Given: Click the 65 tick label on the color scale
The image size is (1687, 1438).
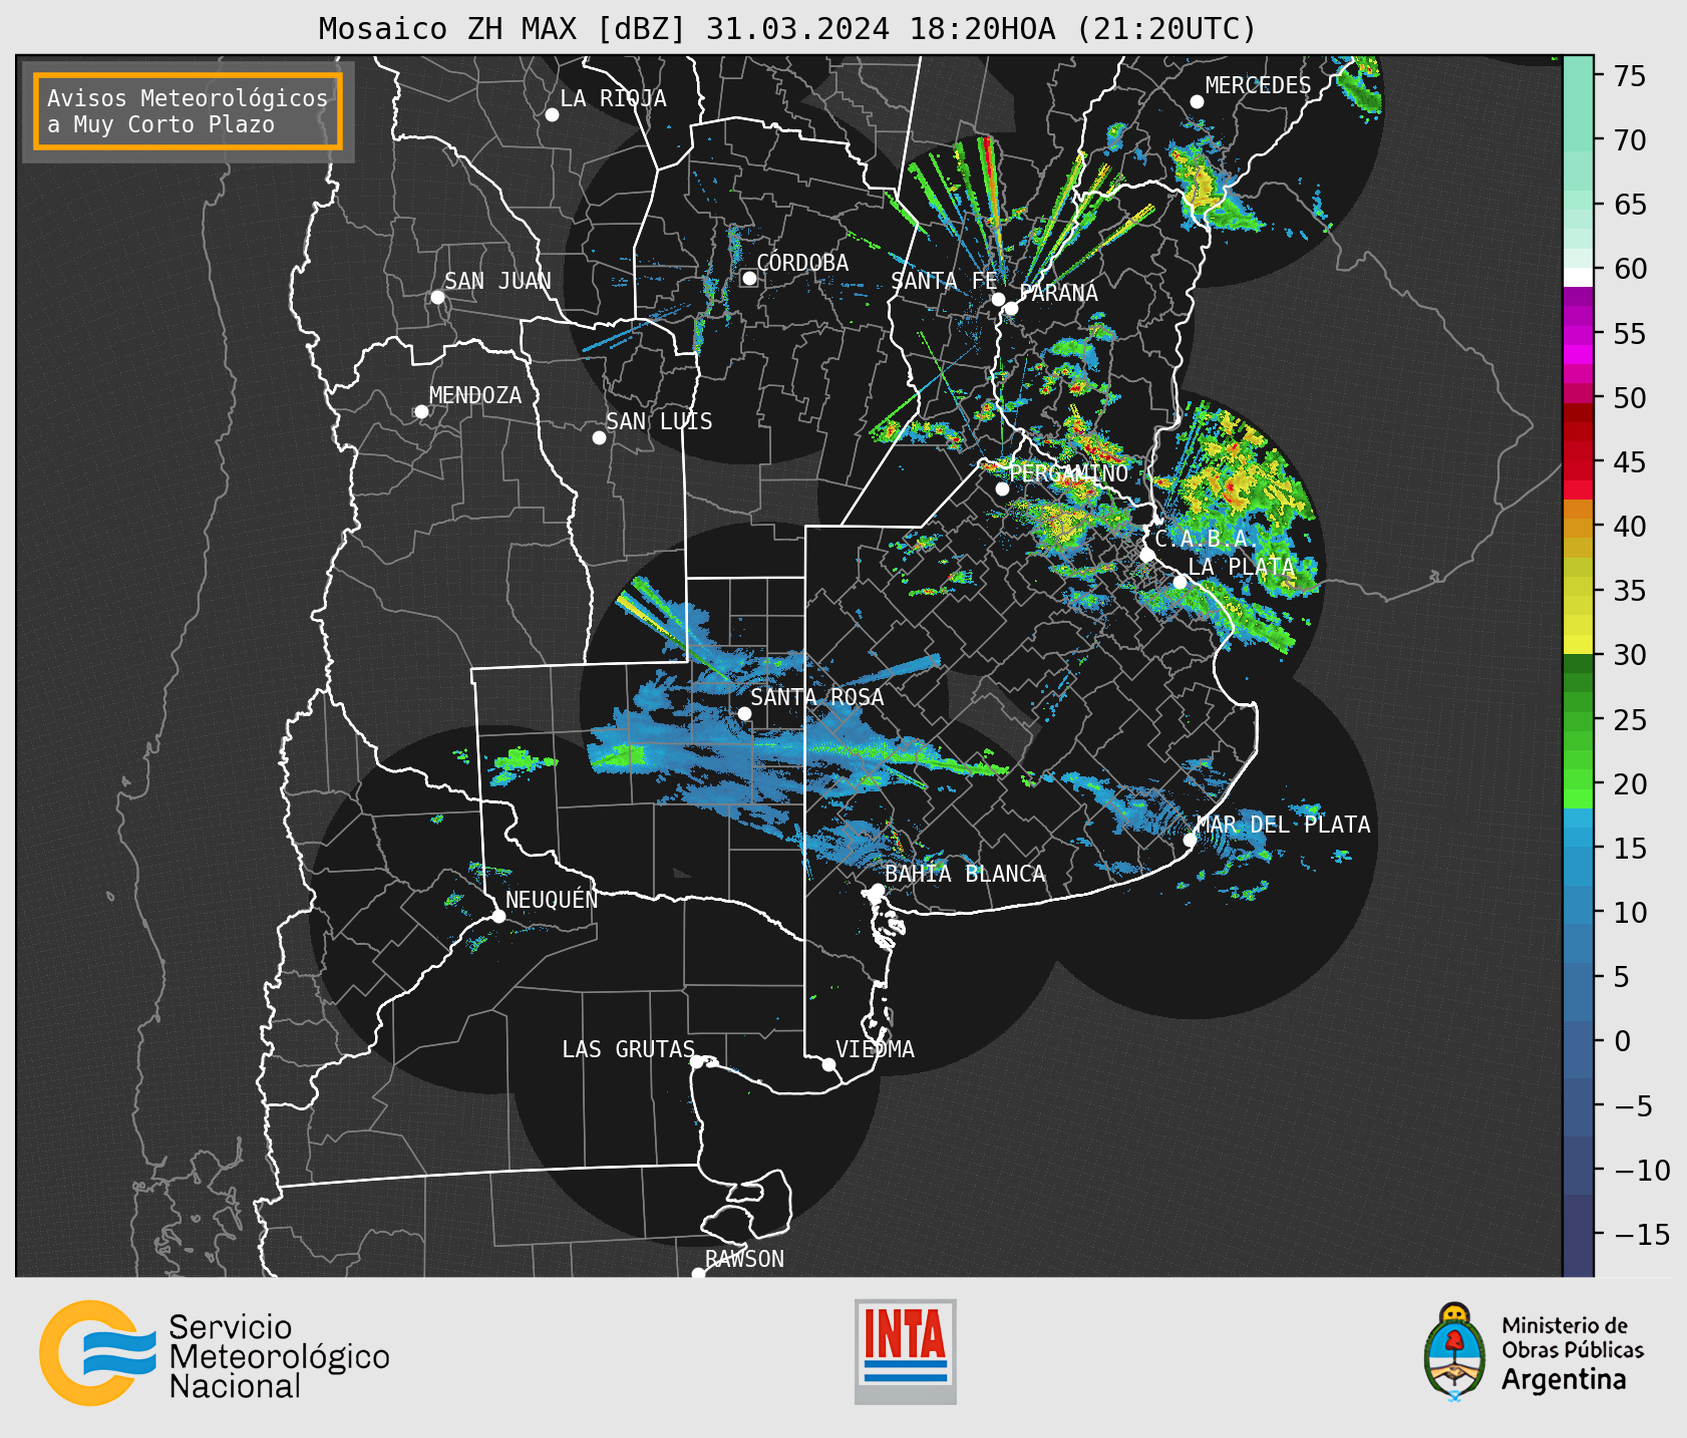Looking at the screenshot, I should tap(1630, 205).
